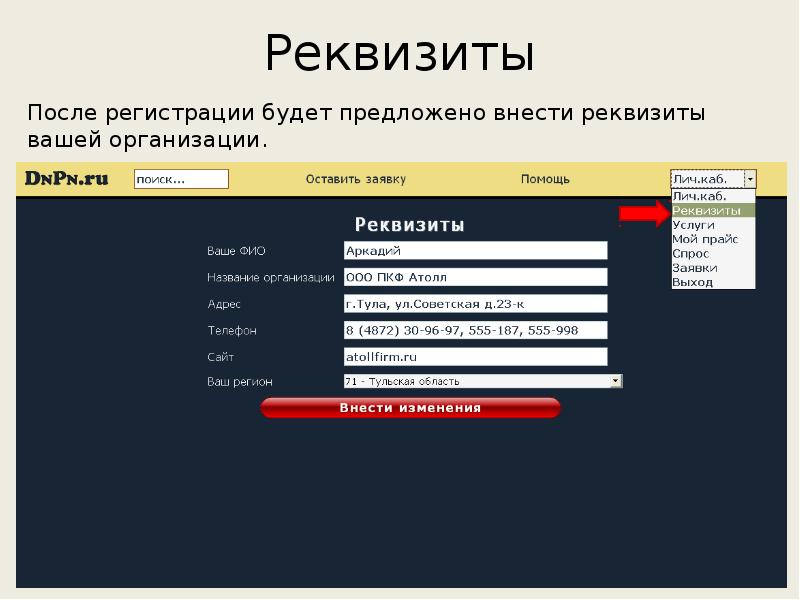Click the Телефон number field
The height and width of the screenshot is (600, 800).
(x=473, y=329)
